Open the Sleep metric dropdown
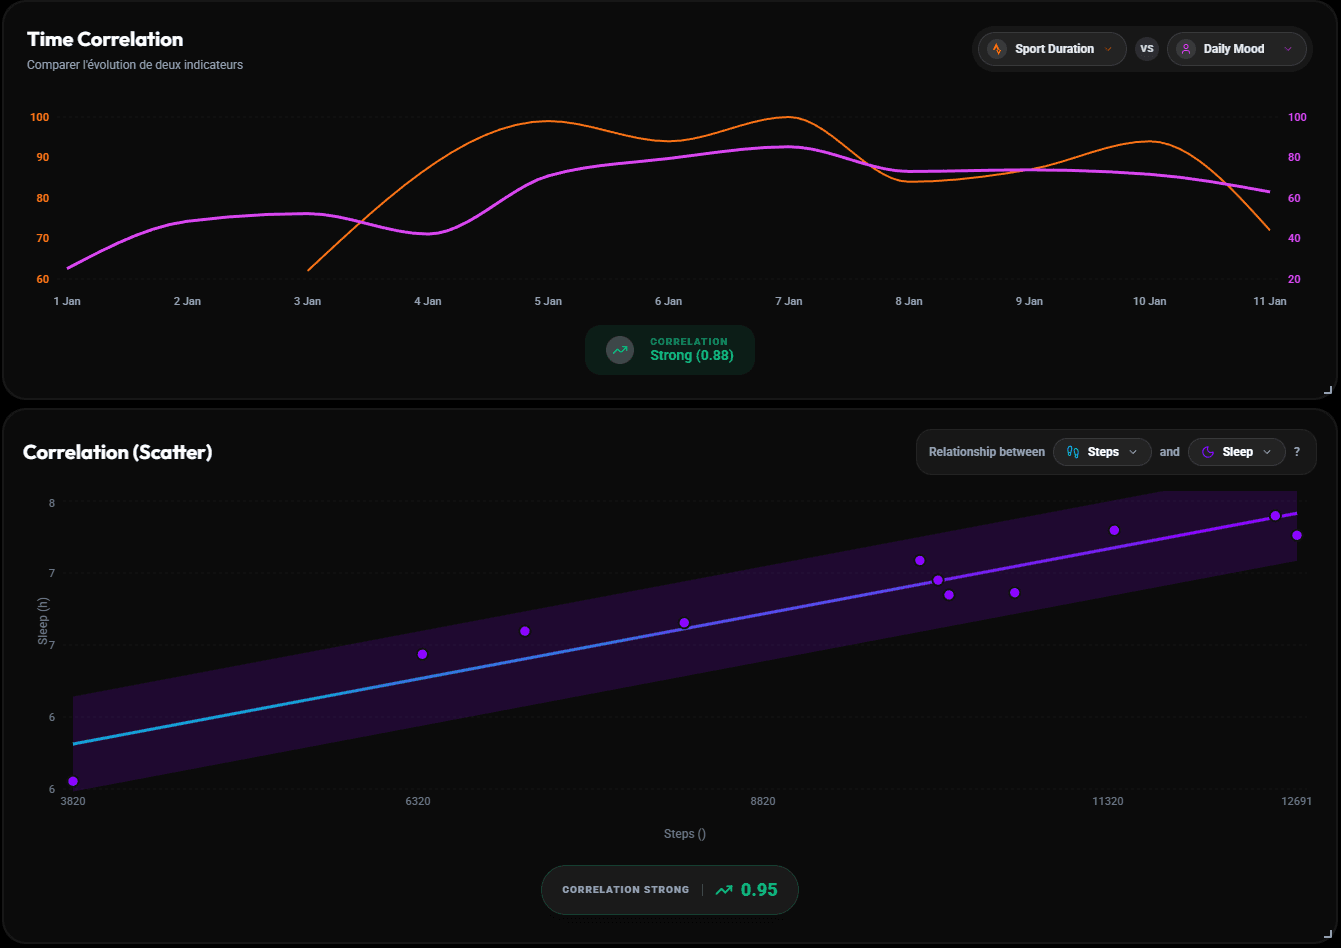 click(x=1236, y=451)
